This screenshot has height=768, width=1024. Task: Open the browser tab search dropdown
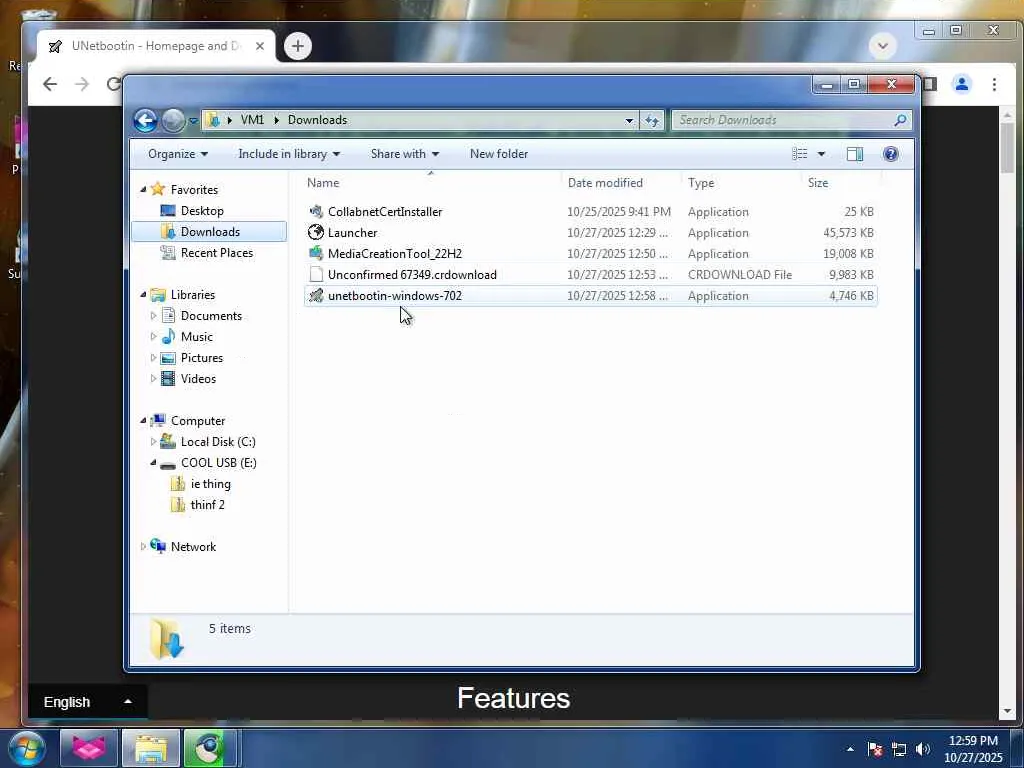pos(882,46)
